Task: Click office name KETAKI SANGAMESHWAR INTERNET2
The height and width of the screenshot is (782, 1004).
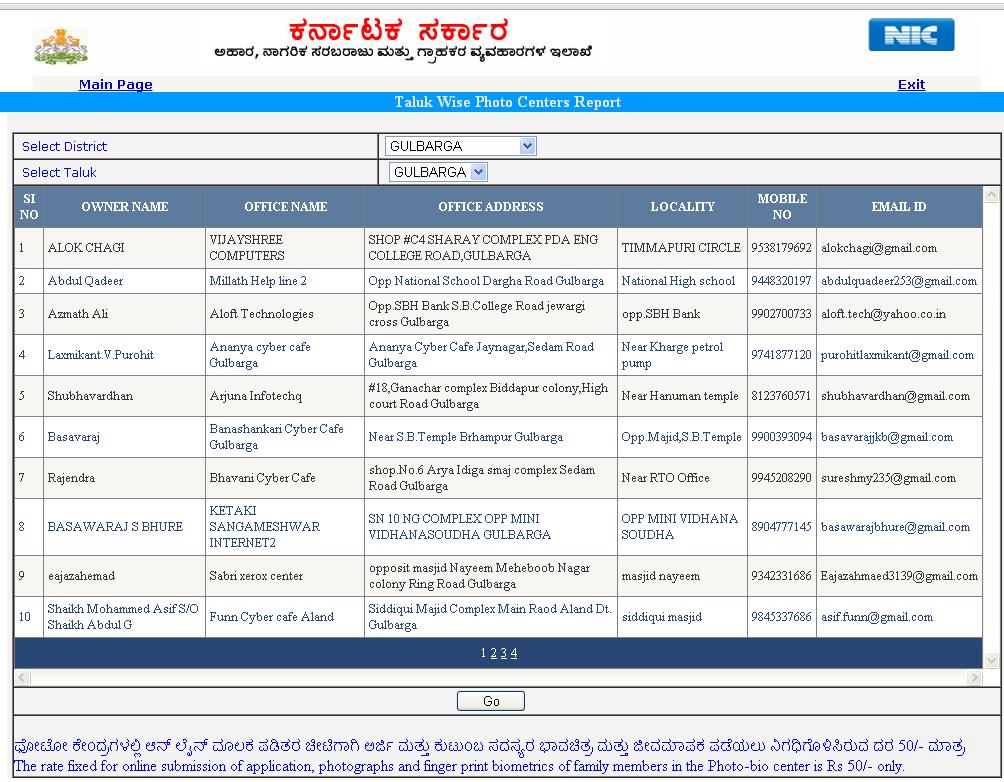Action: [x=264, y=526]
